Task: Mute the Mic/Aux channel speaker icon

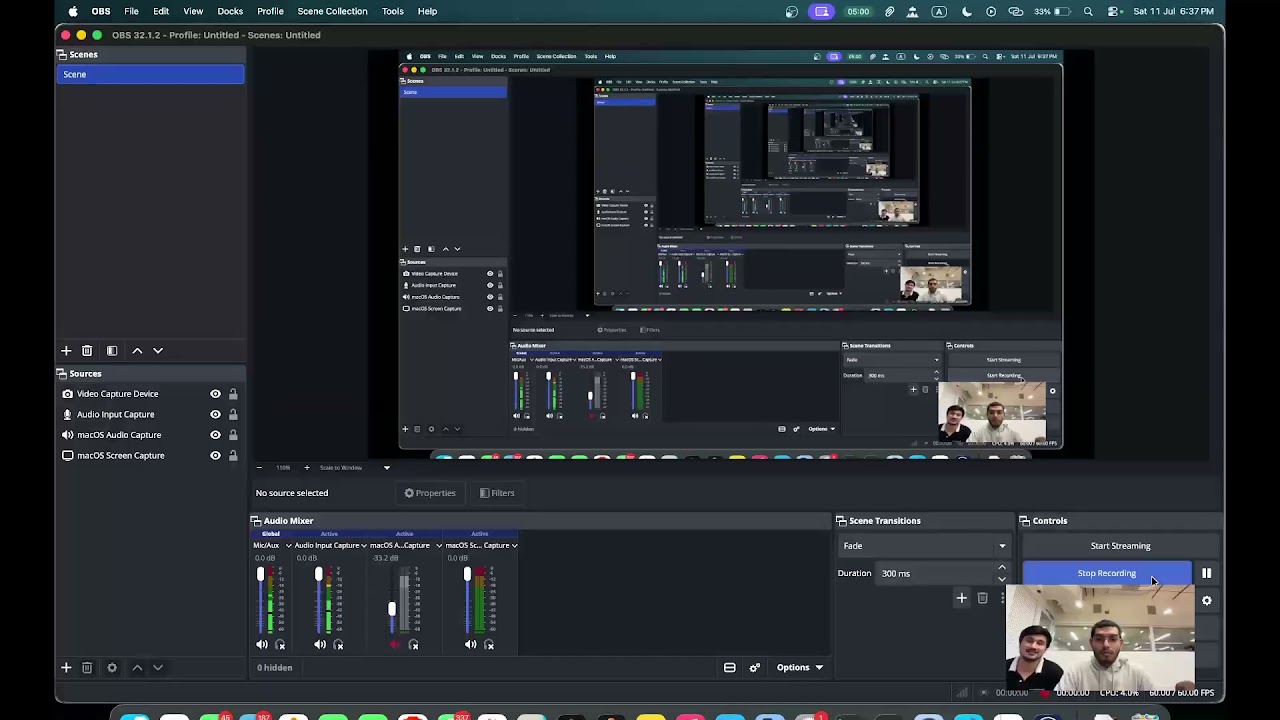Action: point(262,645)
